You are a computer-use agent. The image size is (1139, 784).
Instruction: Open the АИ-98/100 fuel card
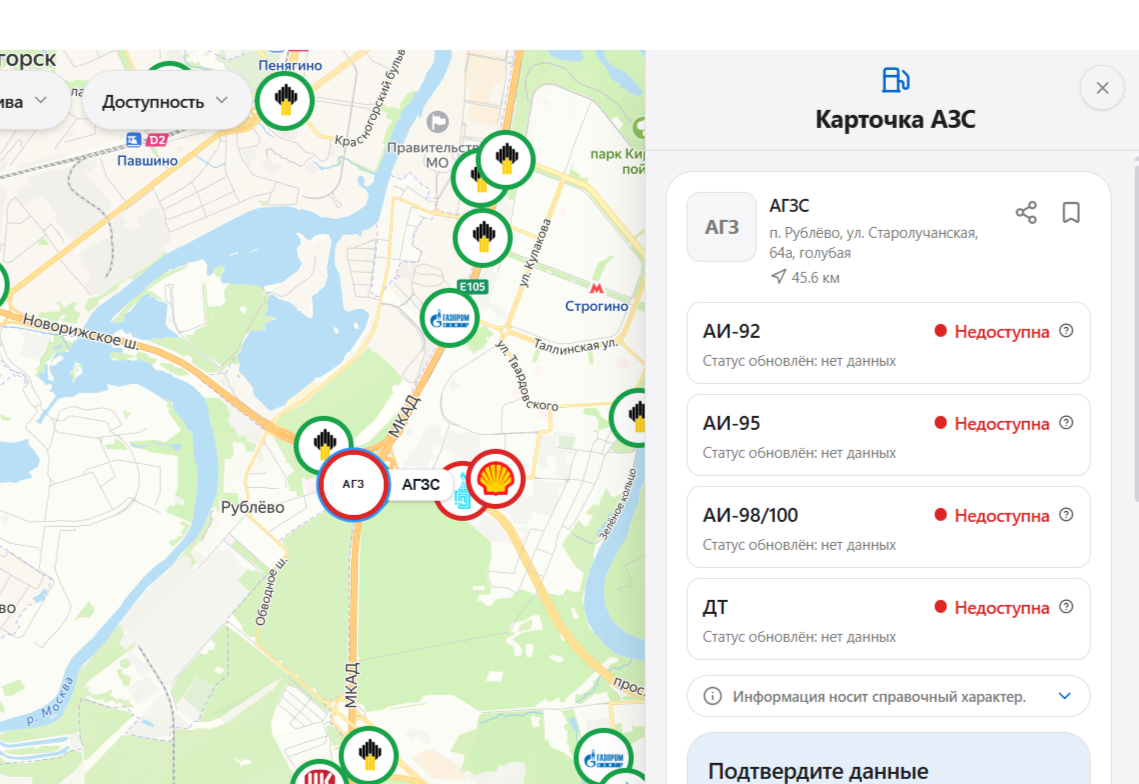click(x=888, y=527)
